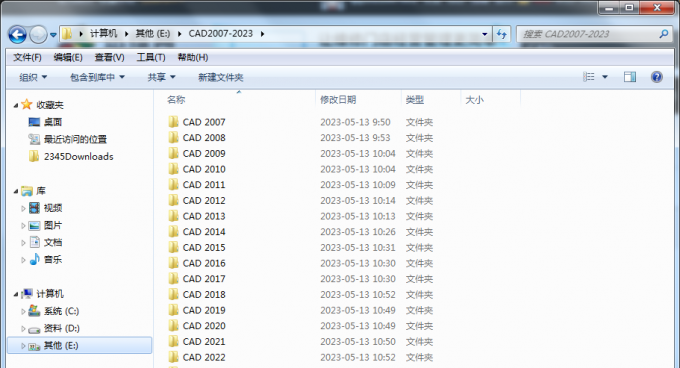This screenshot has width=680, height=368.
Task: Select the 音乐 library
Action: point(53,260)
